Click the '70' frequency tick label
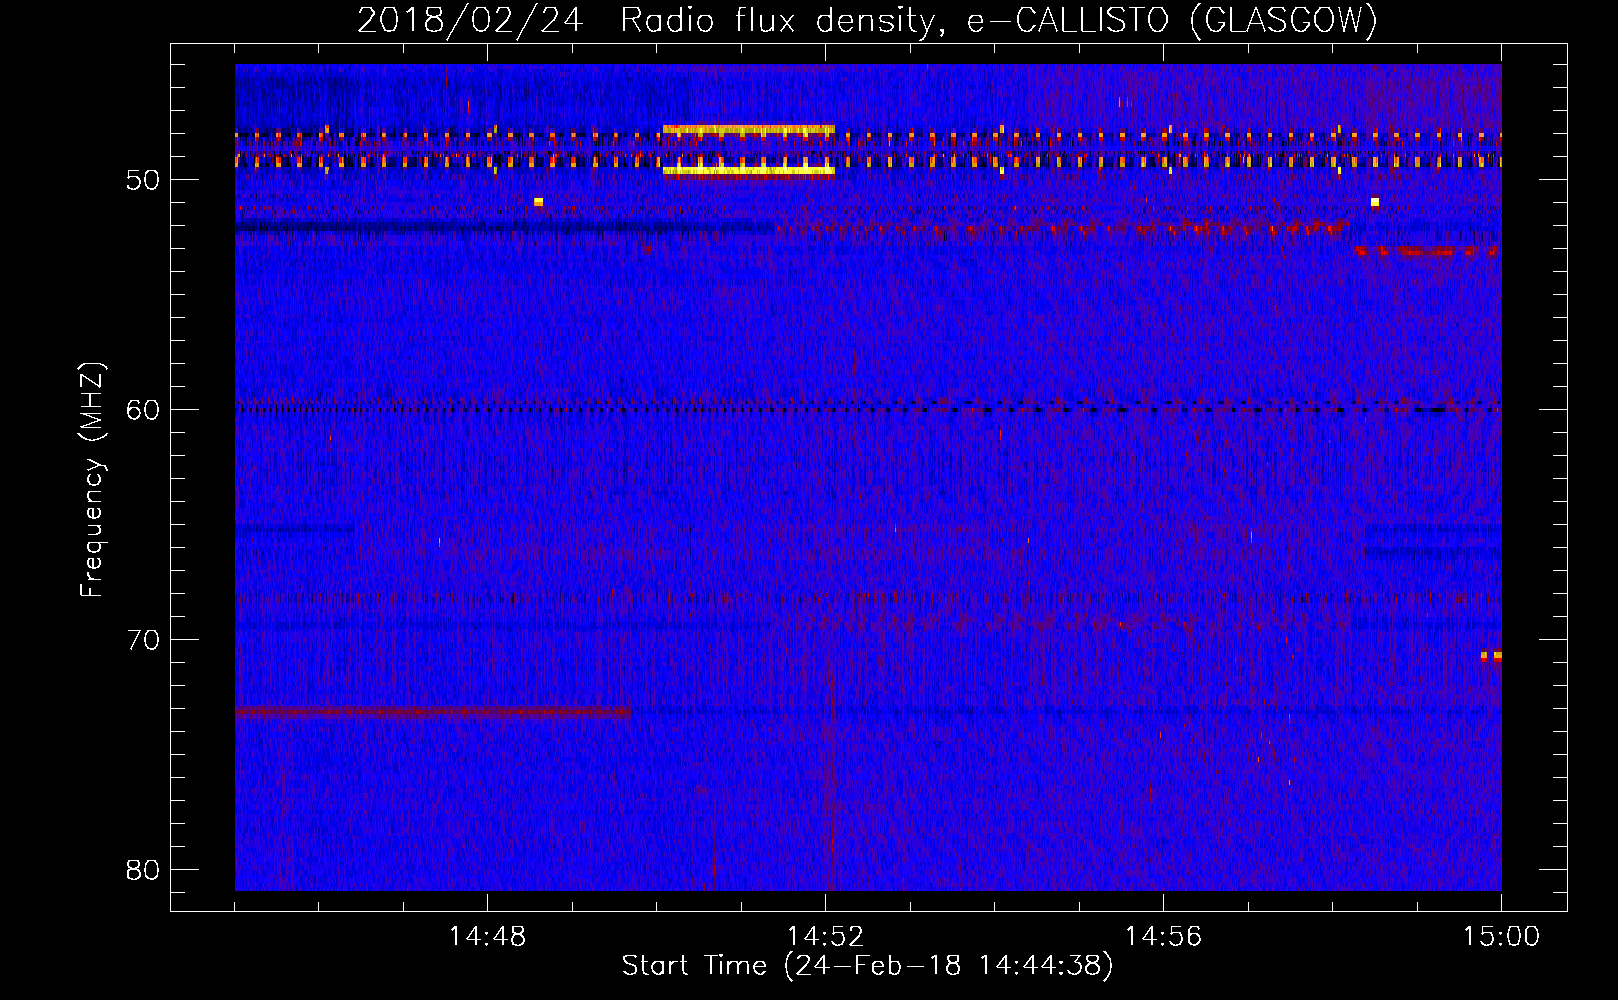 144,640
